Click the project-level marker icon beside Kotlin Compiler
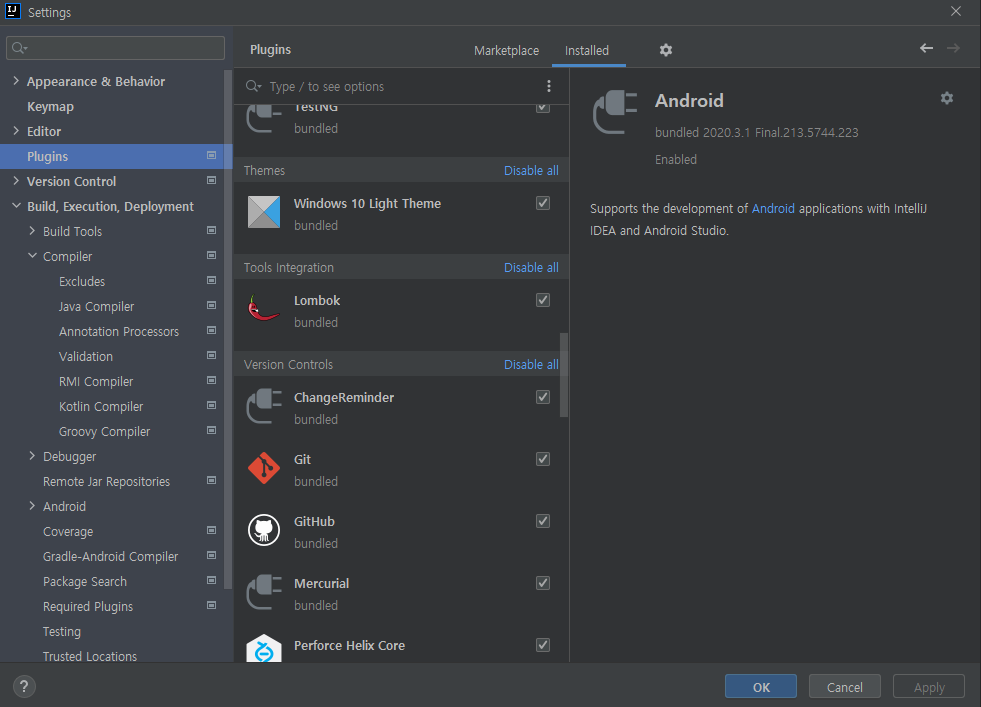 (211, 405)
